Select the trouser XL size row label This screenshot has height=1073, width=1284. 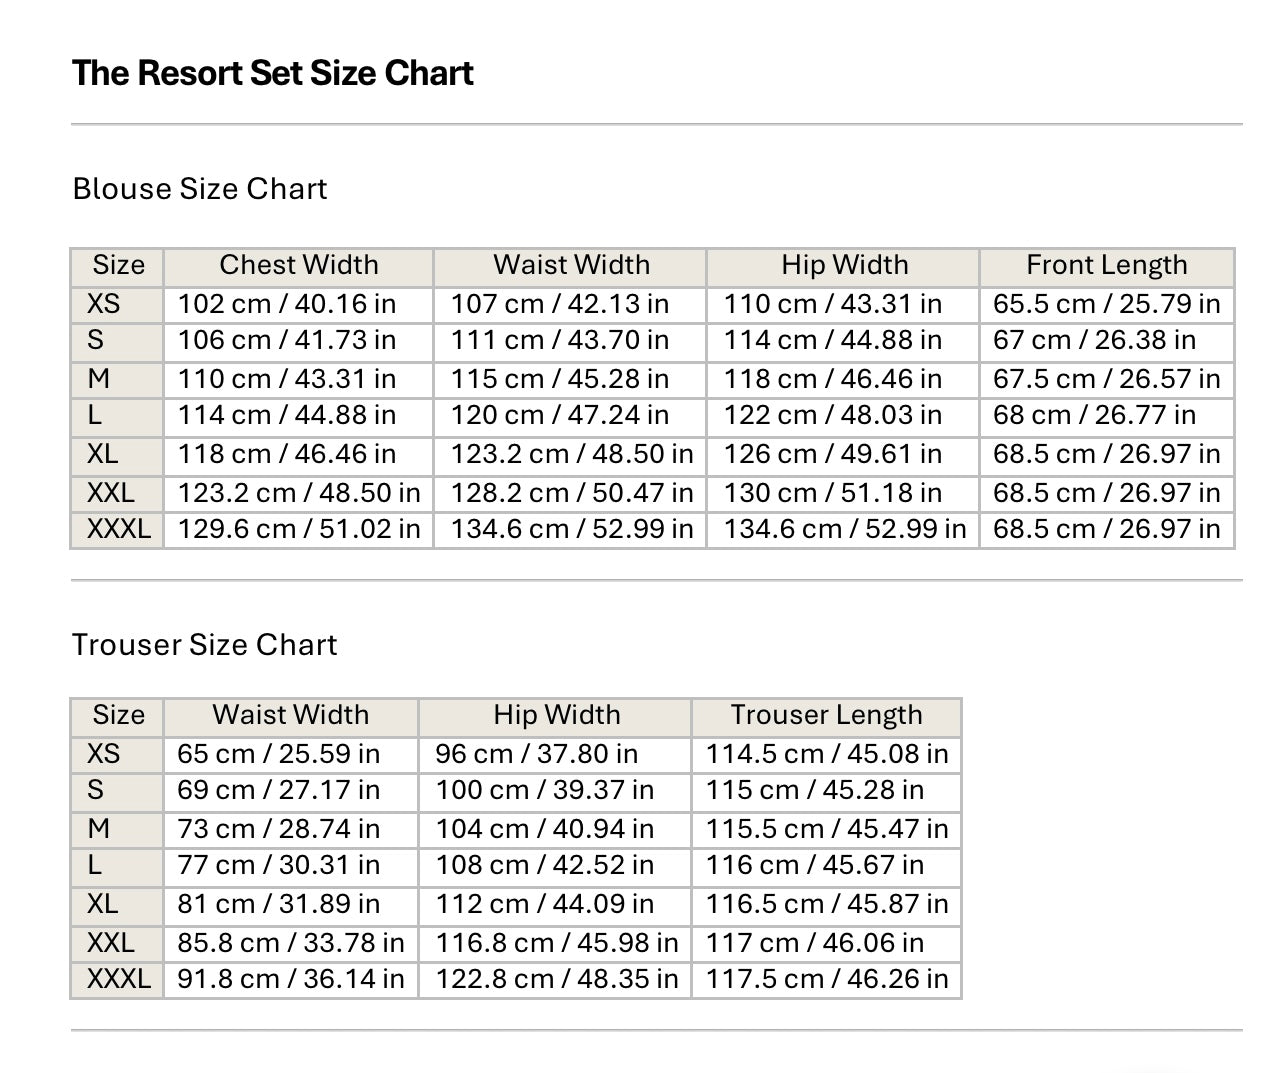[x=102, y=904]
